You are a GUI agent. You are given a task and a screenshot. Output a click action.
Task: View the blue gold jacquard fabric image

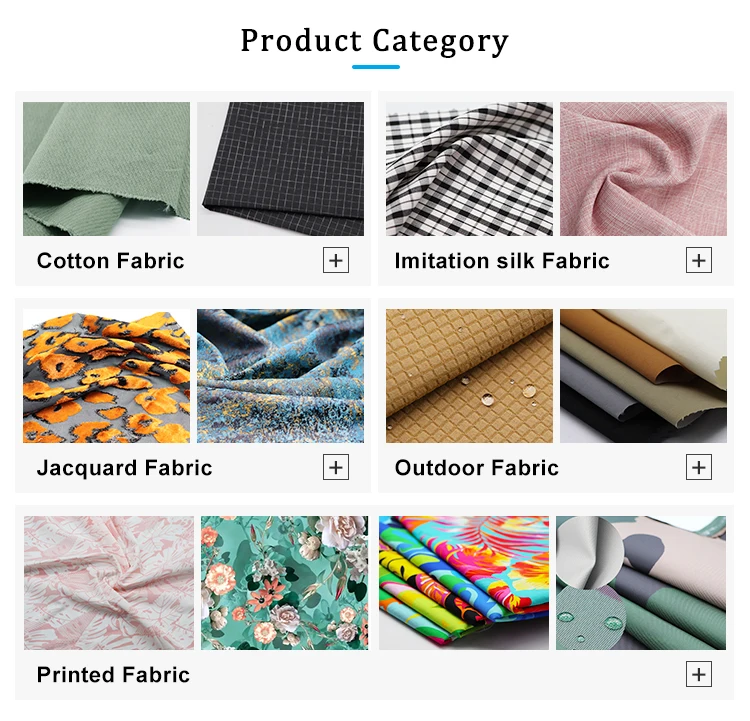coord(280,376)
